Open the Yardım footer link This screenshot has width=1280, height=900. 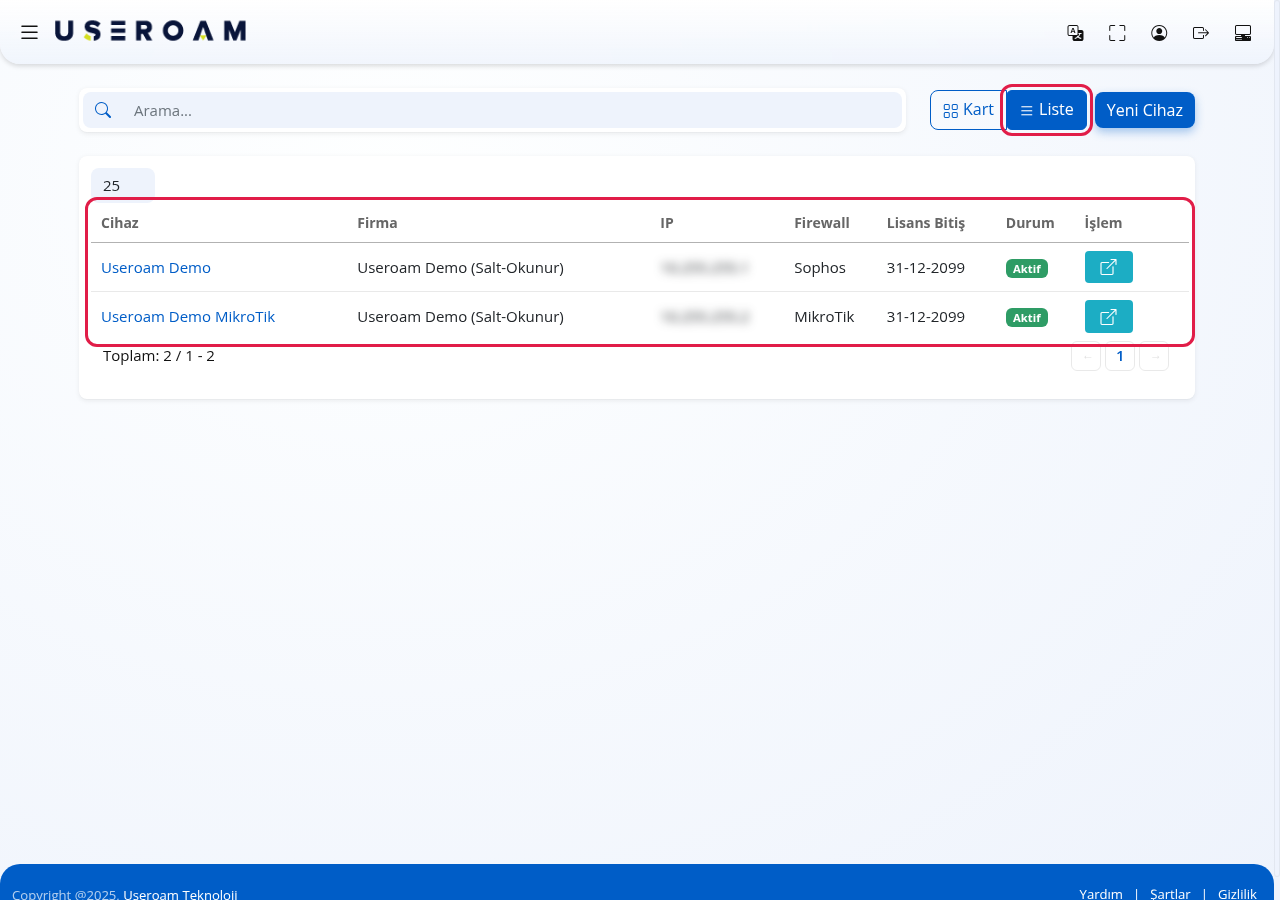coord(1101,894)
